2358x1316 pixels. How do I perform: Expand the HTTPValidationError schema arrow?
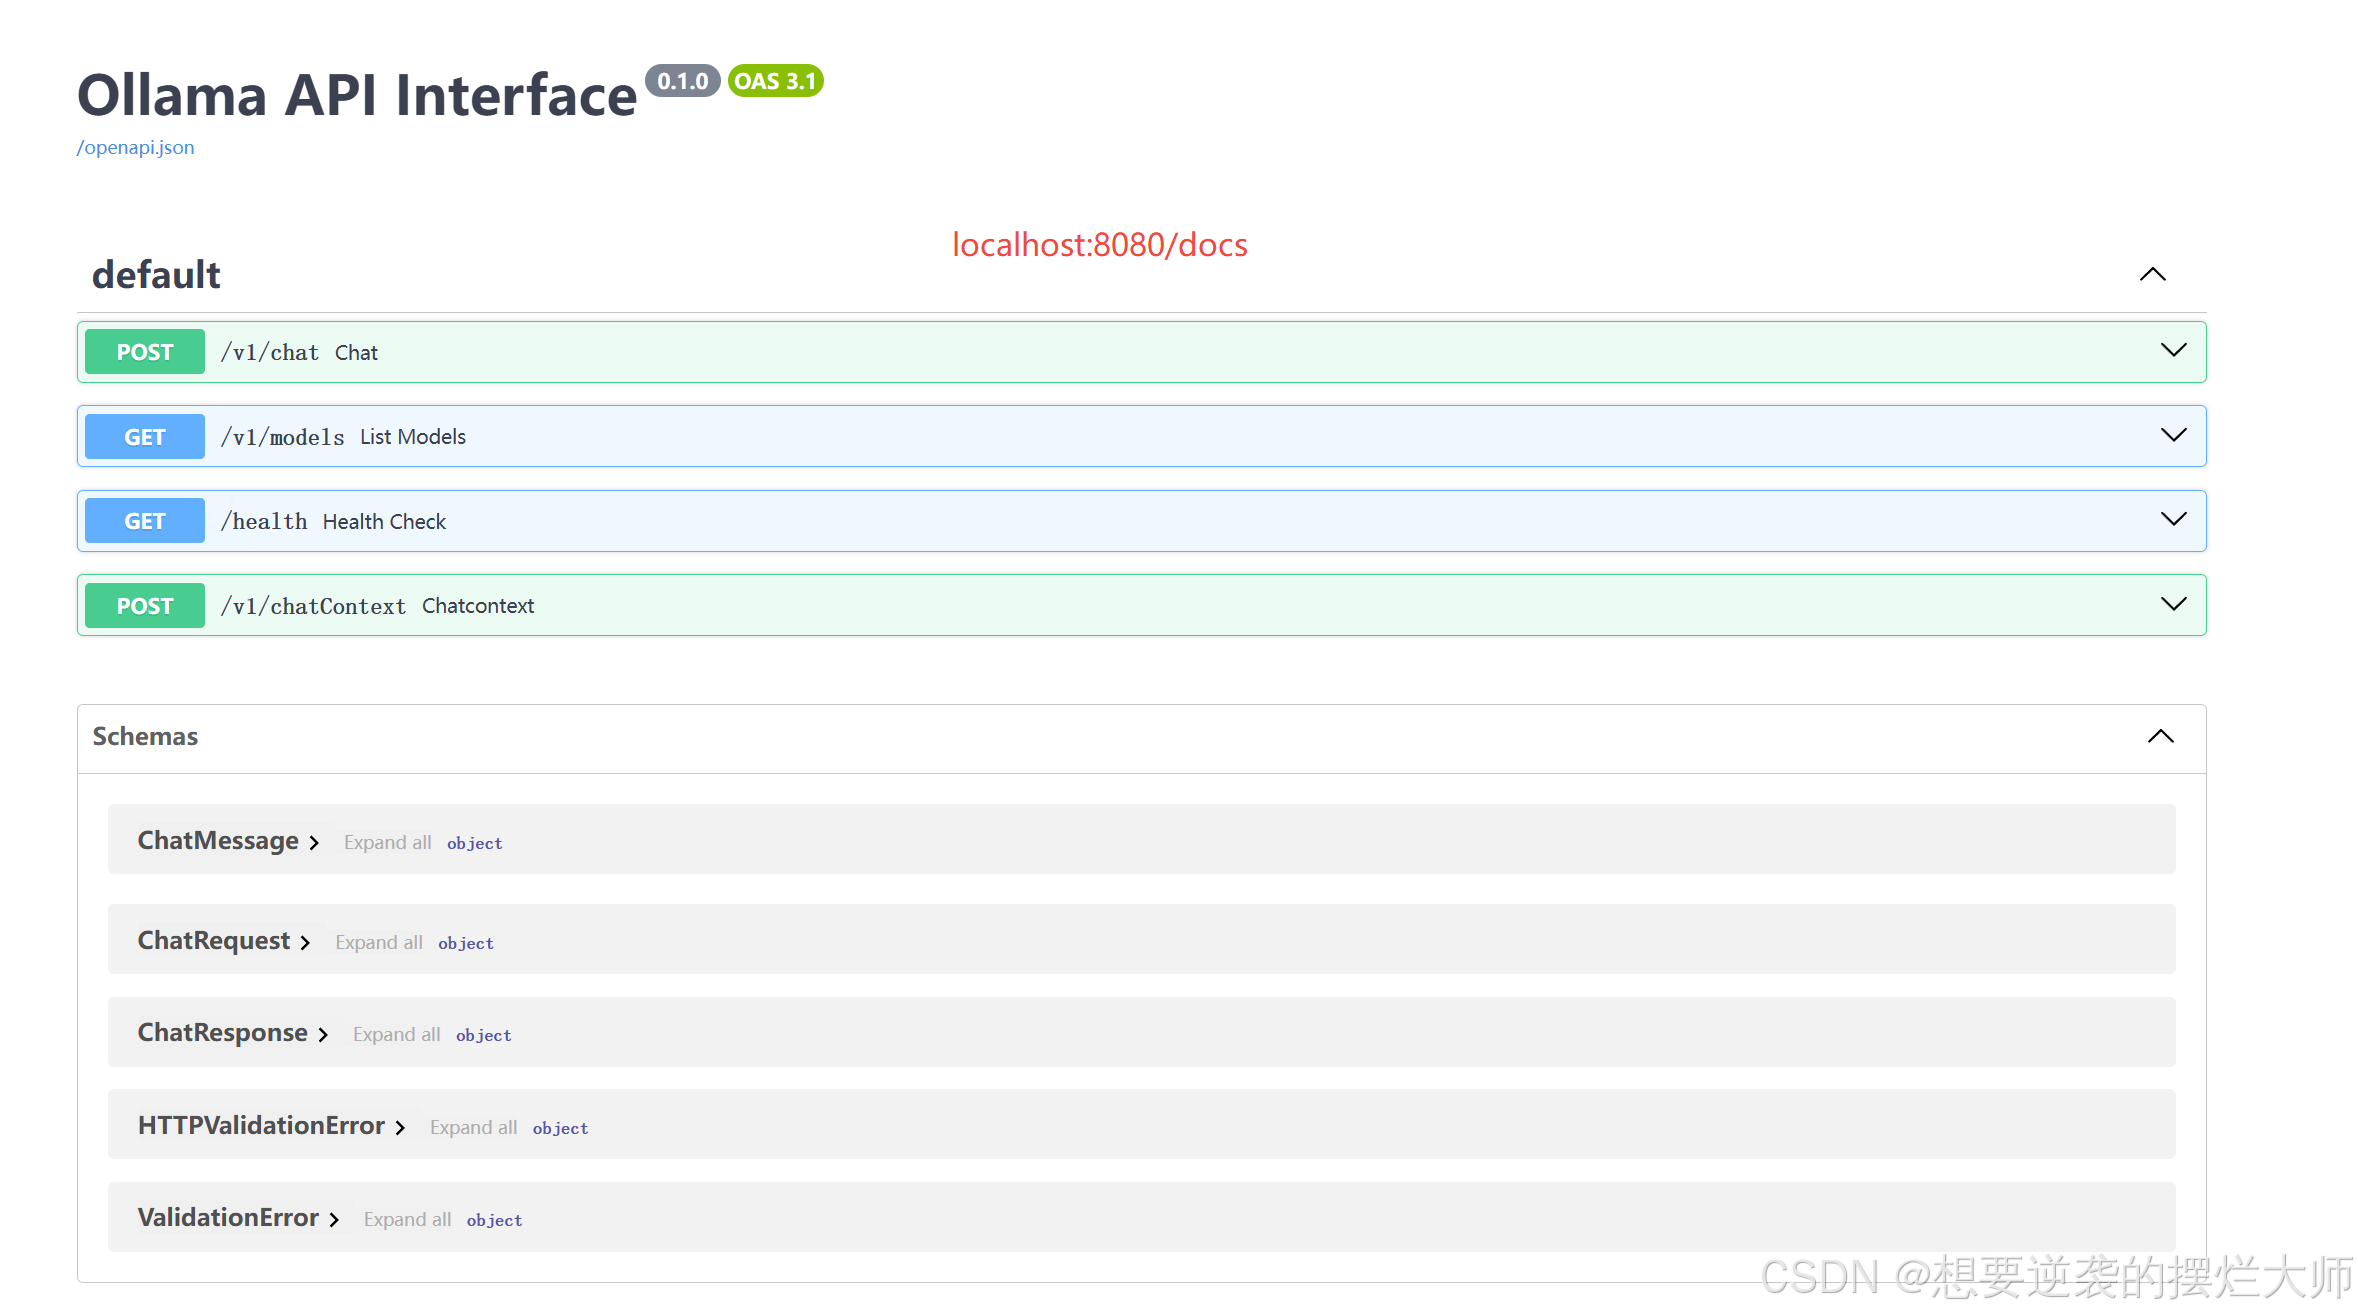[x=400, y=1128]
